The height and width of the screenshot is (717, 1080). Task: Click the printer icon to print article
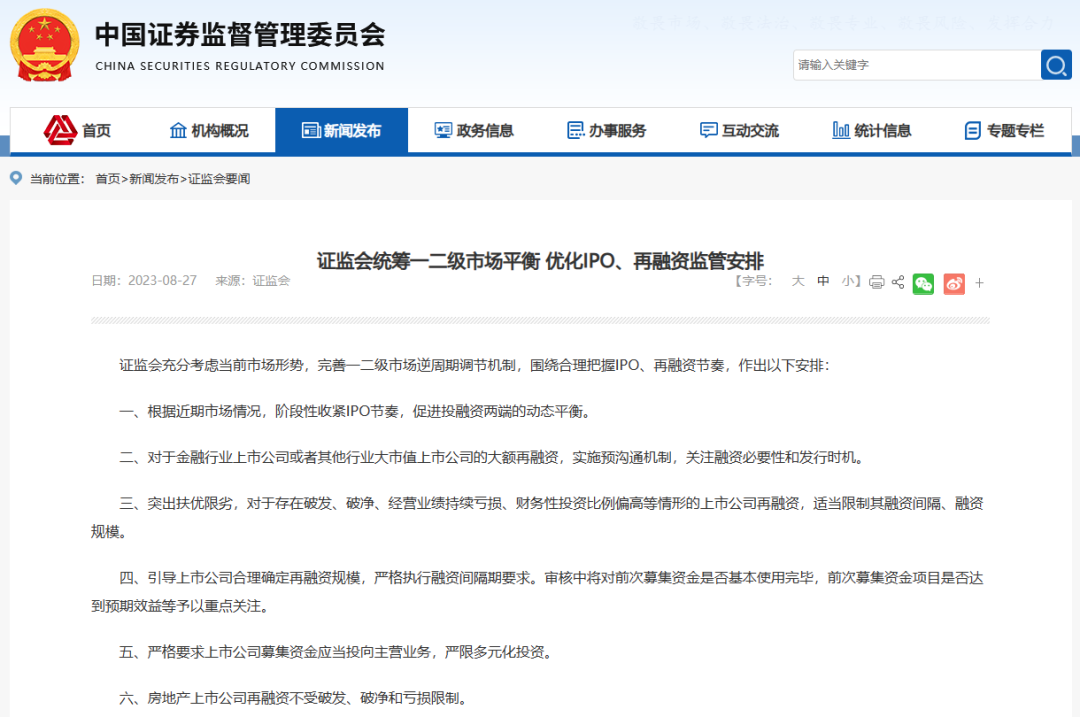(x=876, y=282)
